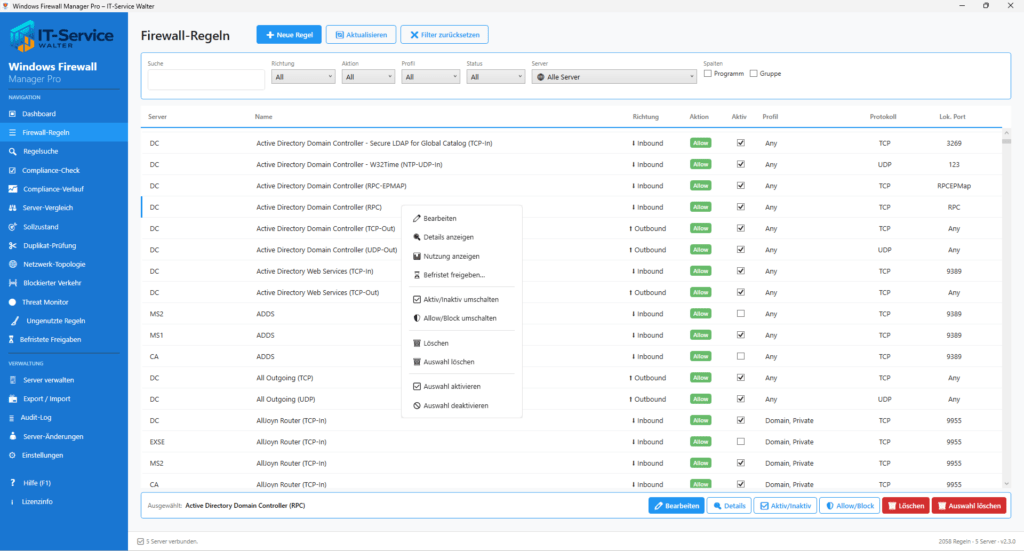Choose Details anzeigen from context menu
Viewport: 1024px width, 551px height.
(x=462, y=238)
